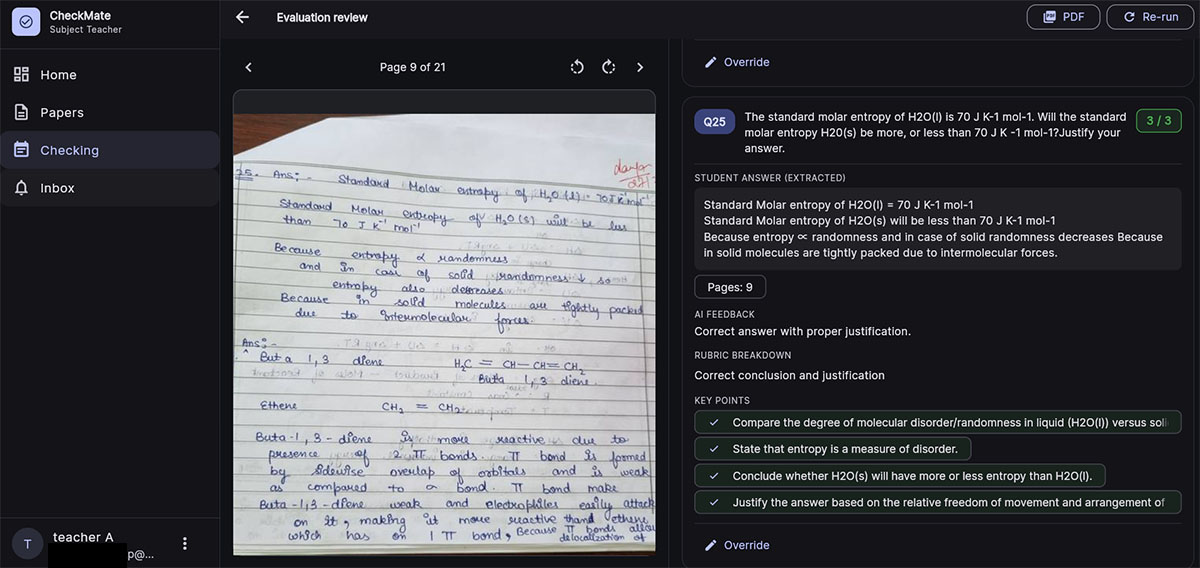The width and height of the screenshot is (1200, 568).
Task: Rotate page counterclockwise
Action: [x=577, y=67]
